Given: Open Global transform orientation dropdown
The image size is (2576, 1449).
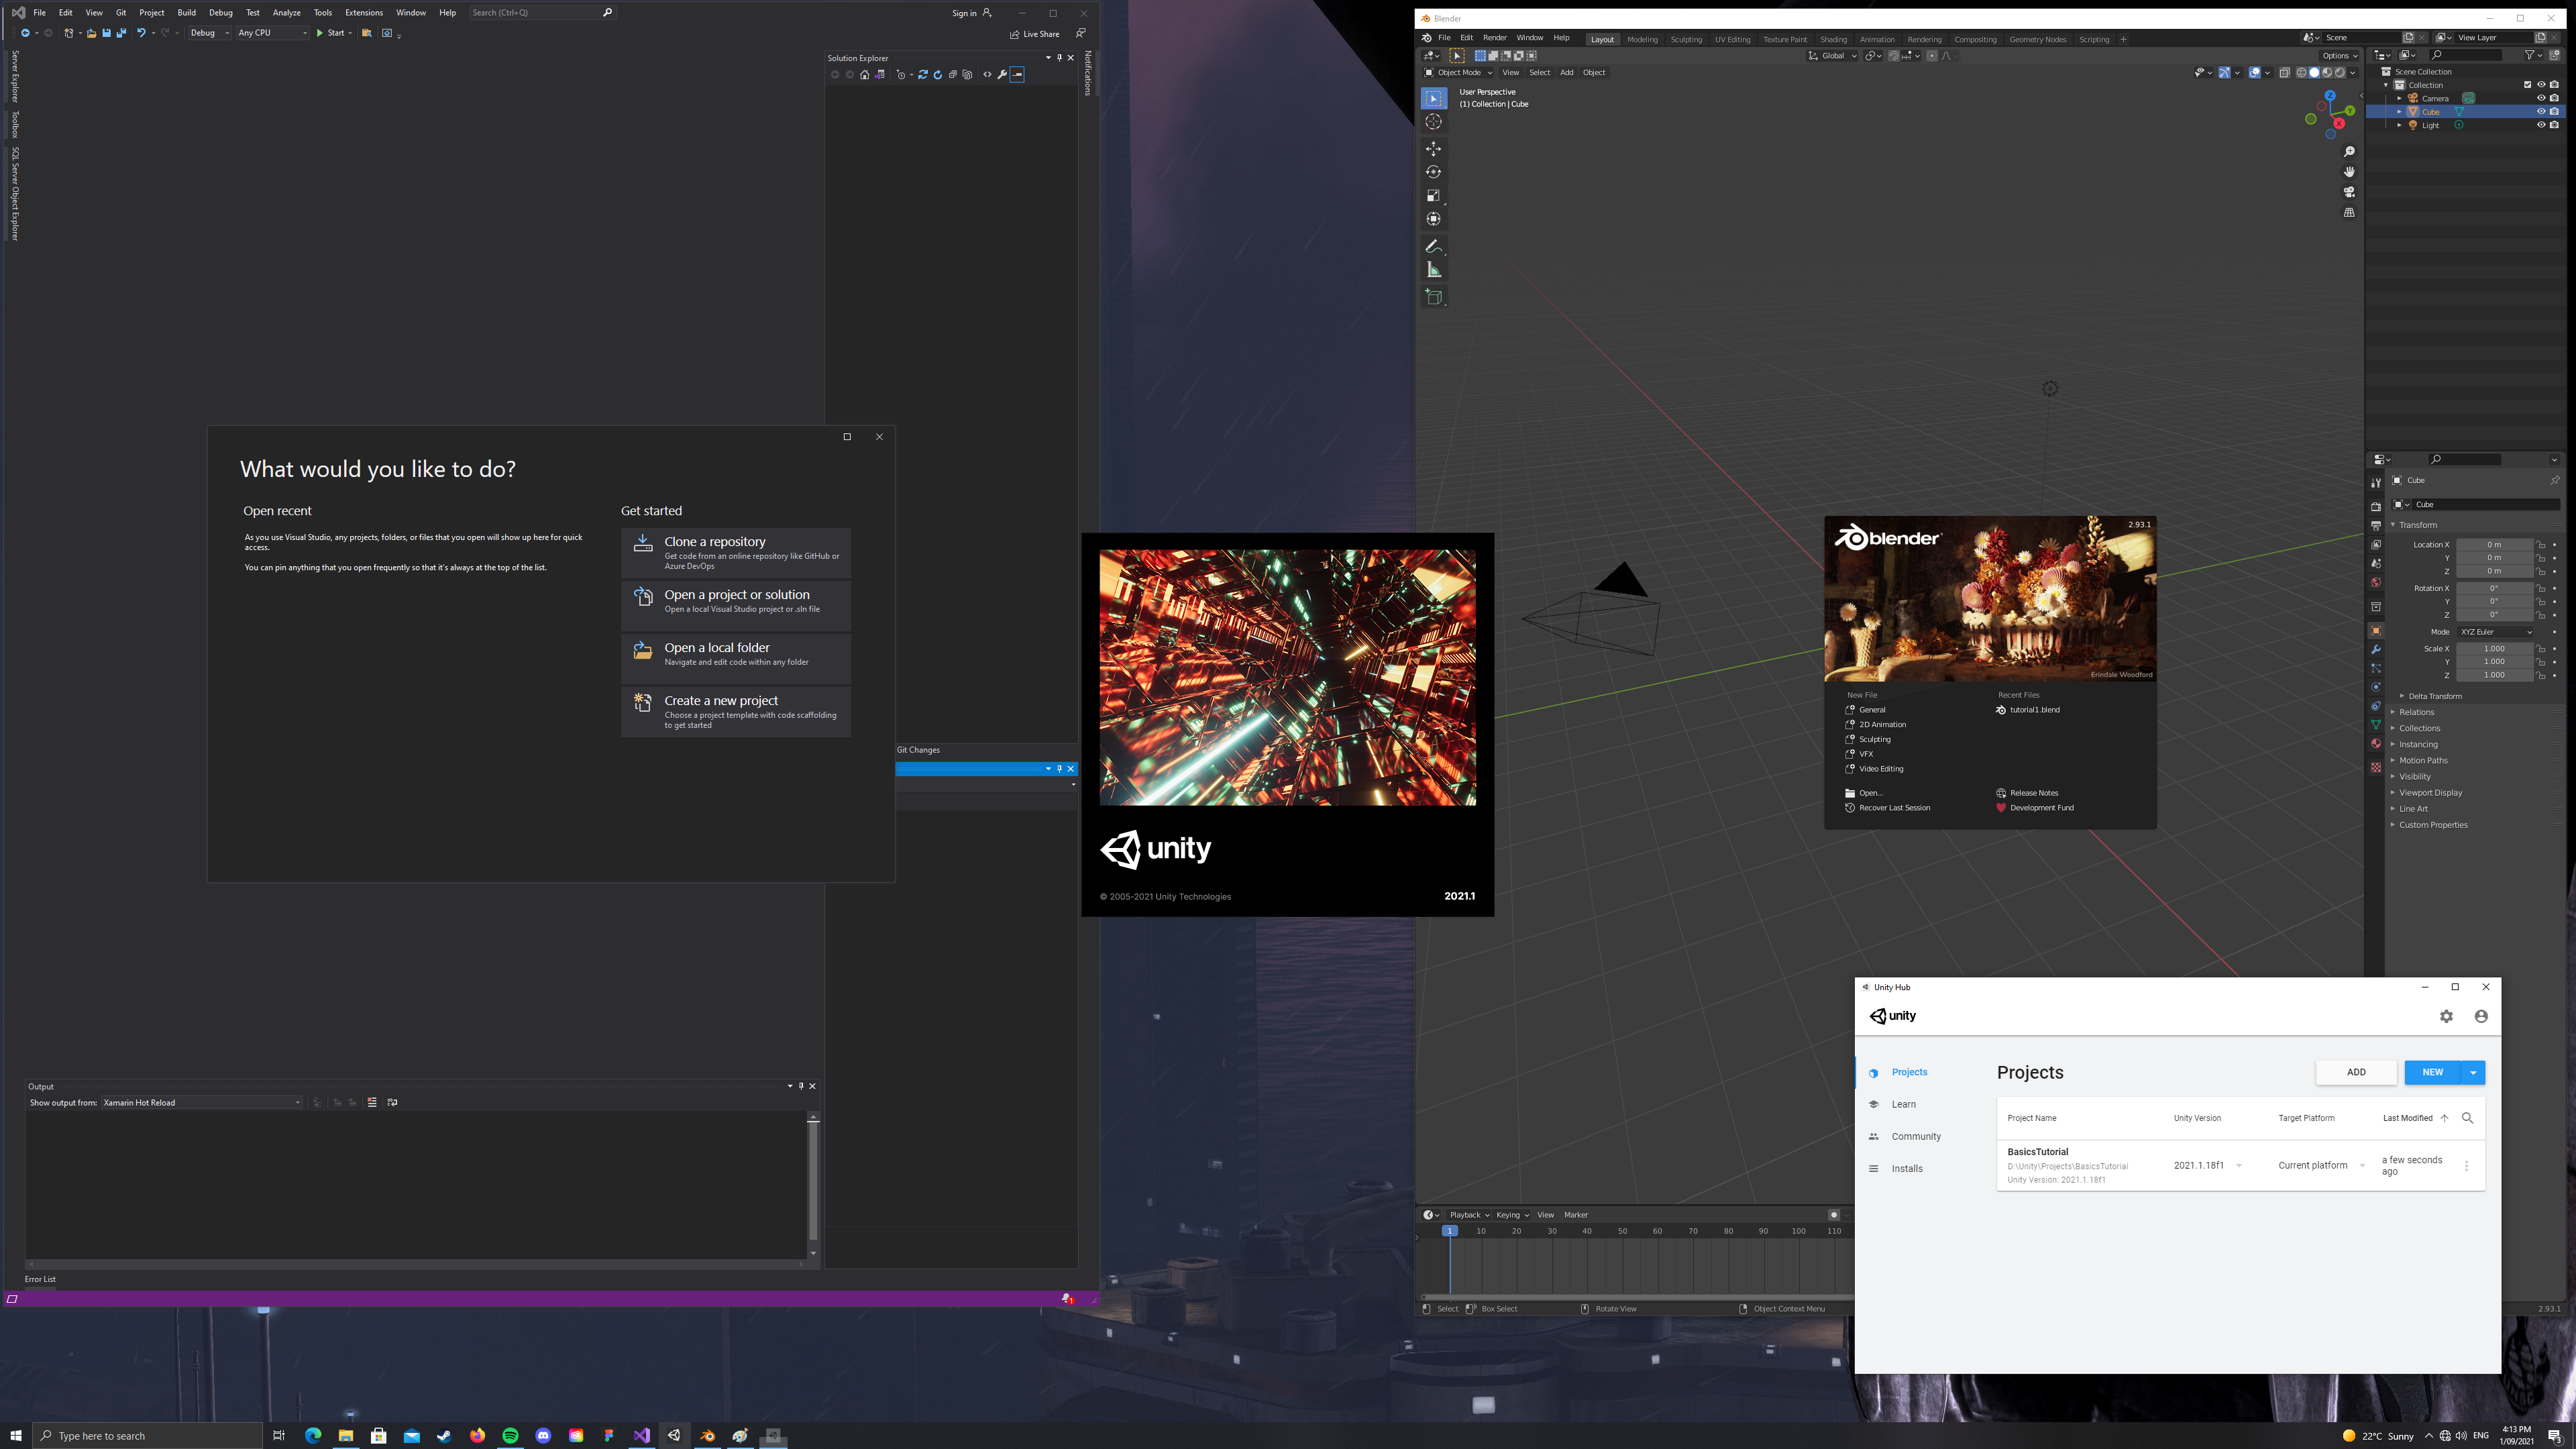Looking at the screenshot, I should coord(1832,56).
